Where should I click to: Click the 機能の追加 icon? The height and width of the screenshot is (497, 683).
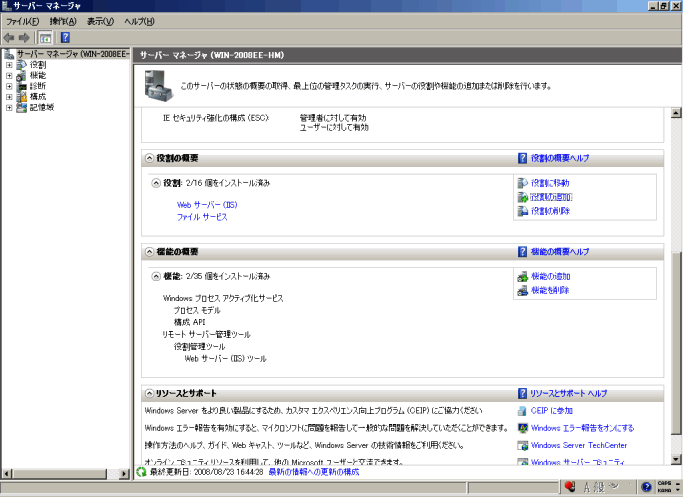pos(522,276)
